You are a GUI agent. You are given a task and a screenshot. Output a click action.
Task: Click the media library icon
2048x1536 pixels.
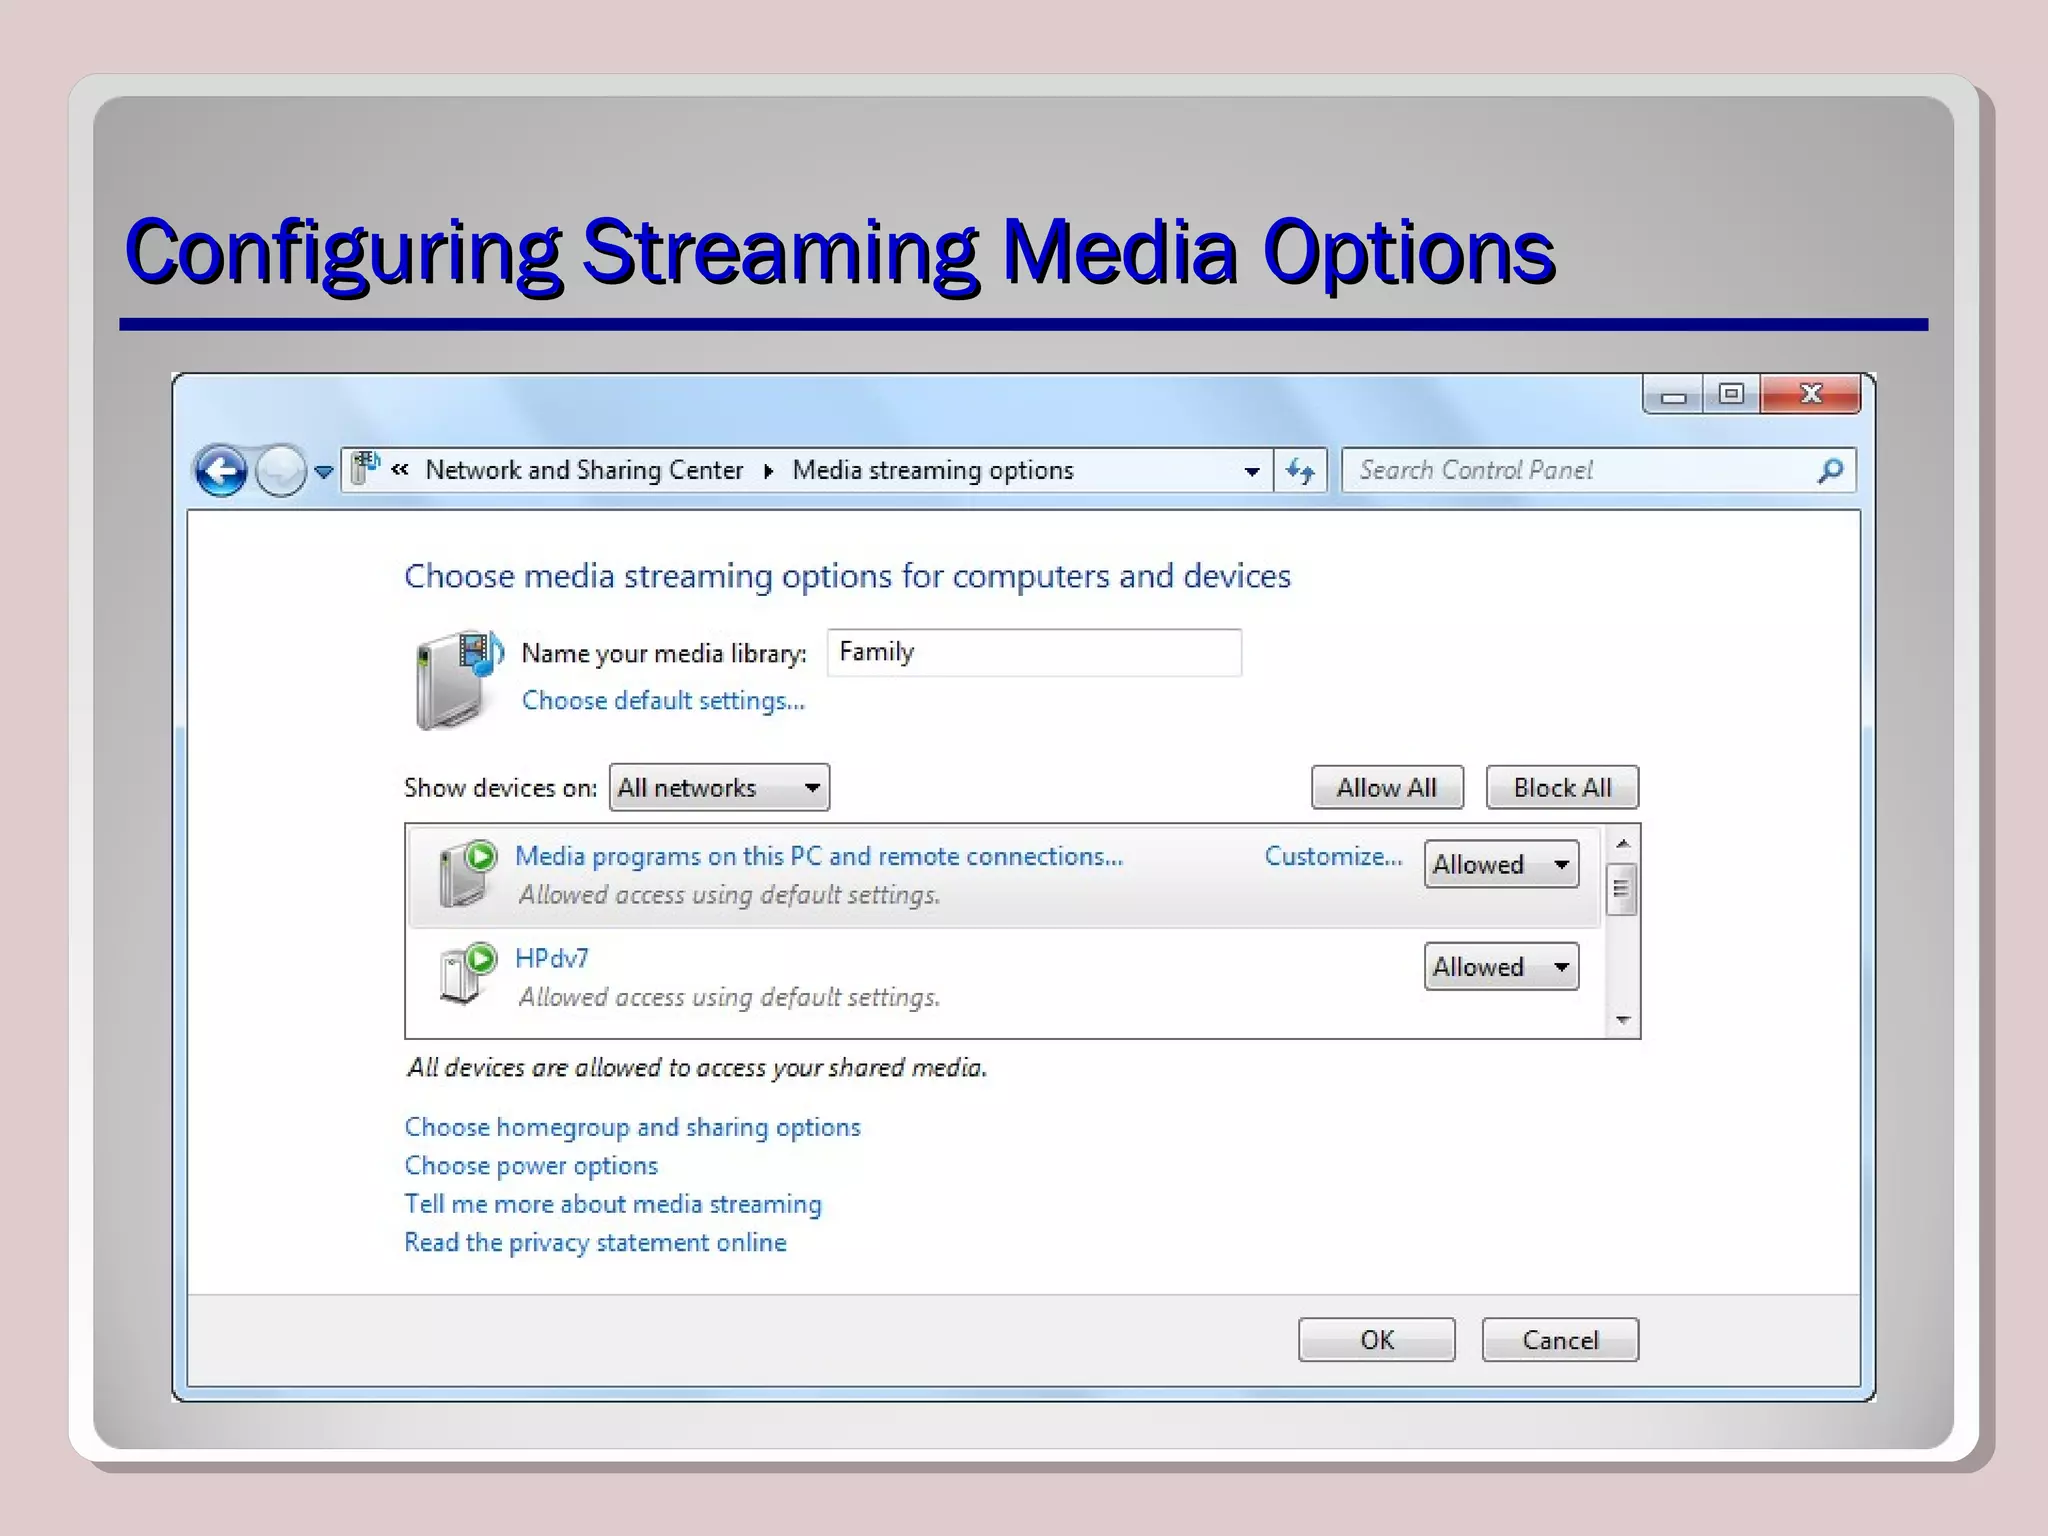(458, 678)
